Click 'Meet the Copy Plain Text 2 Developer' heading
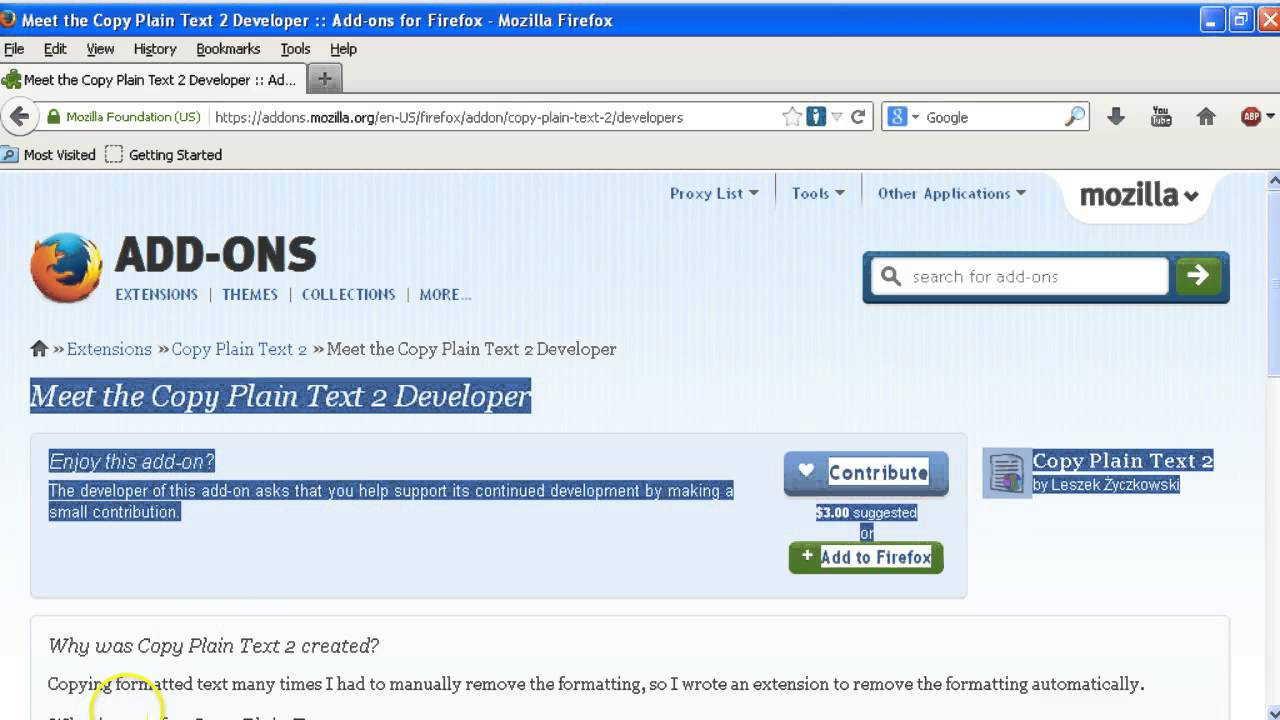Screen dimensions: 1280x720 pyautogui.click(x=280, y=396)
